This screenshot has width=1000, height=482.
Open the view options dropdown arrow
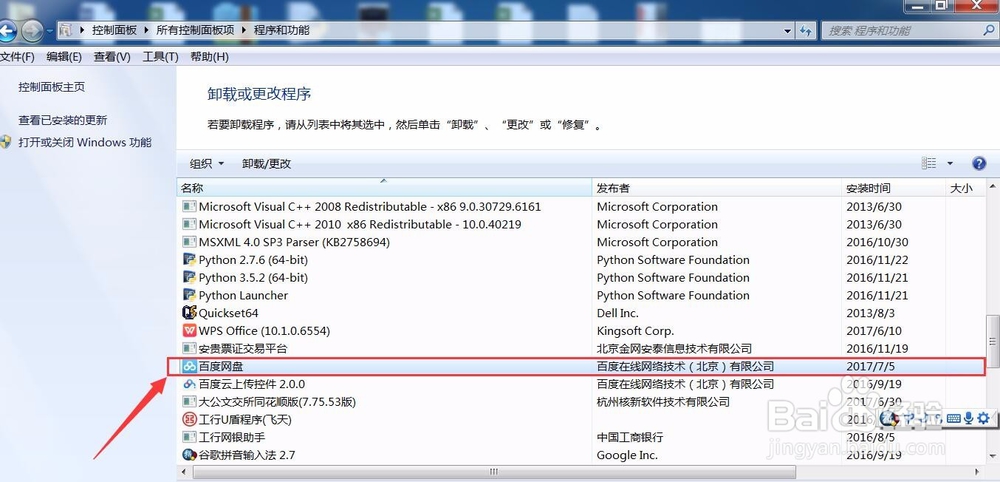coord(950,163)
